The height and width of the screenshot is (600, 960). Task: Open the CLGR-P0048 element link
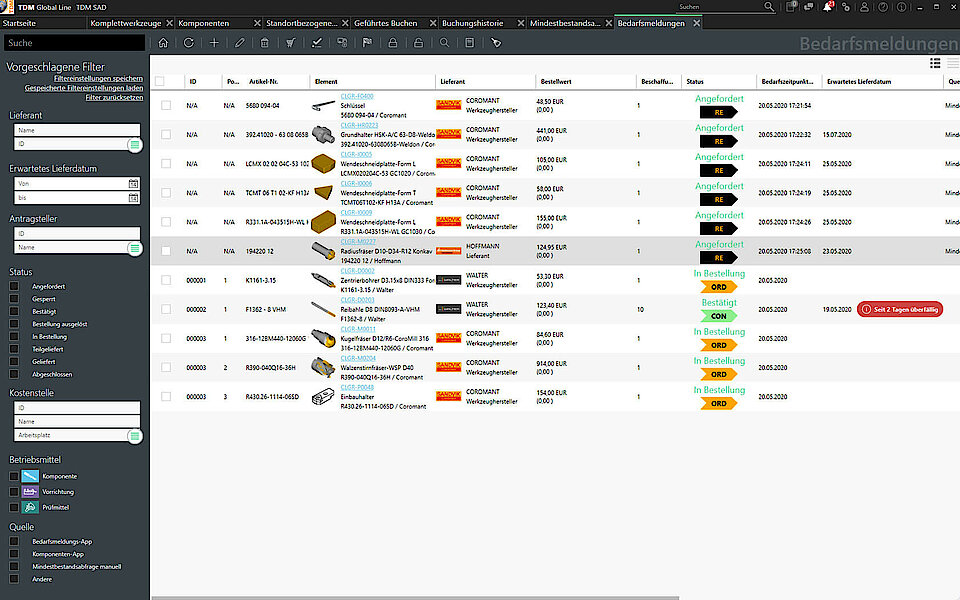pos(357,387)
